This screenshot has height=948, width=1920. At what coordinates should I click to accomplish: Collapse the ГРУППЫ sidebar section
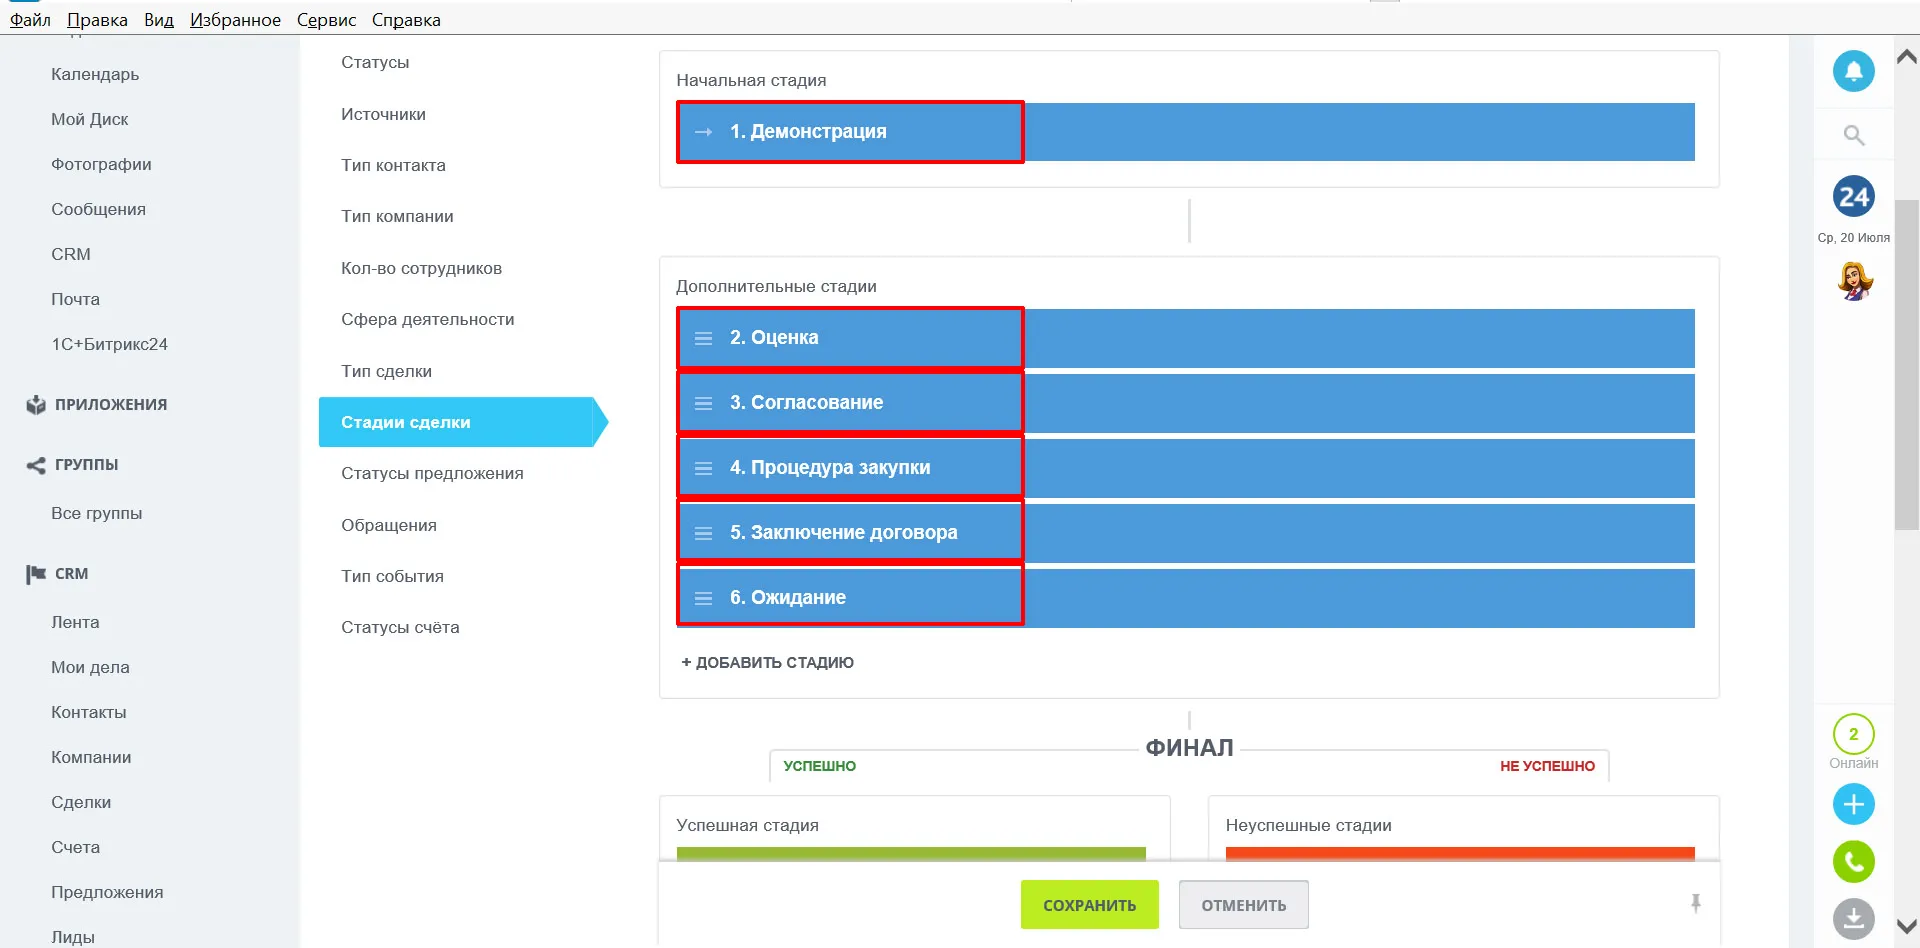(86, 465)
